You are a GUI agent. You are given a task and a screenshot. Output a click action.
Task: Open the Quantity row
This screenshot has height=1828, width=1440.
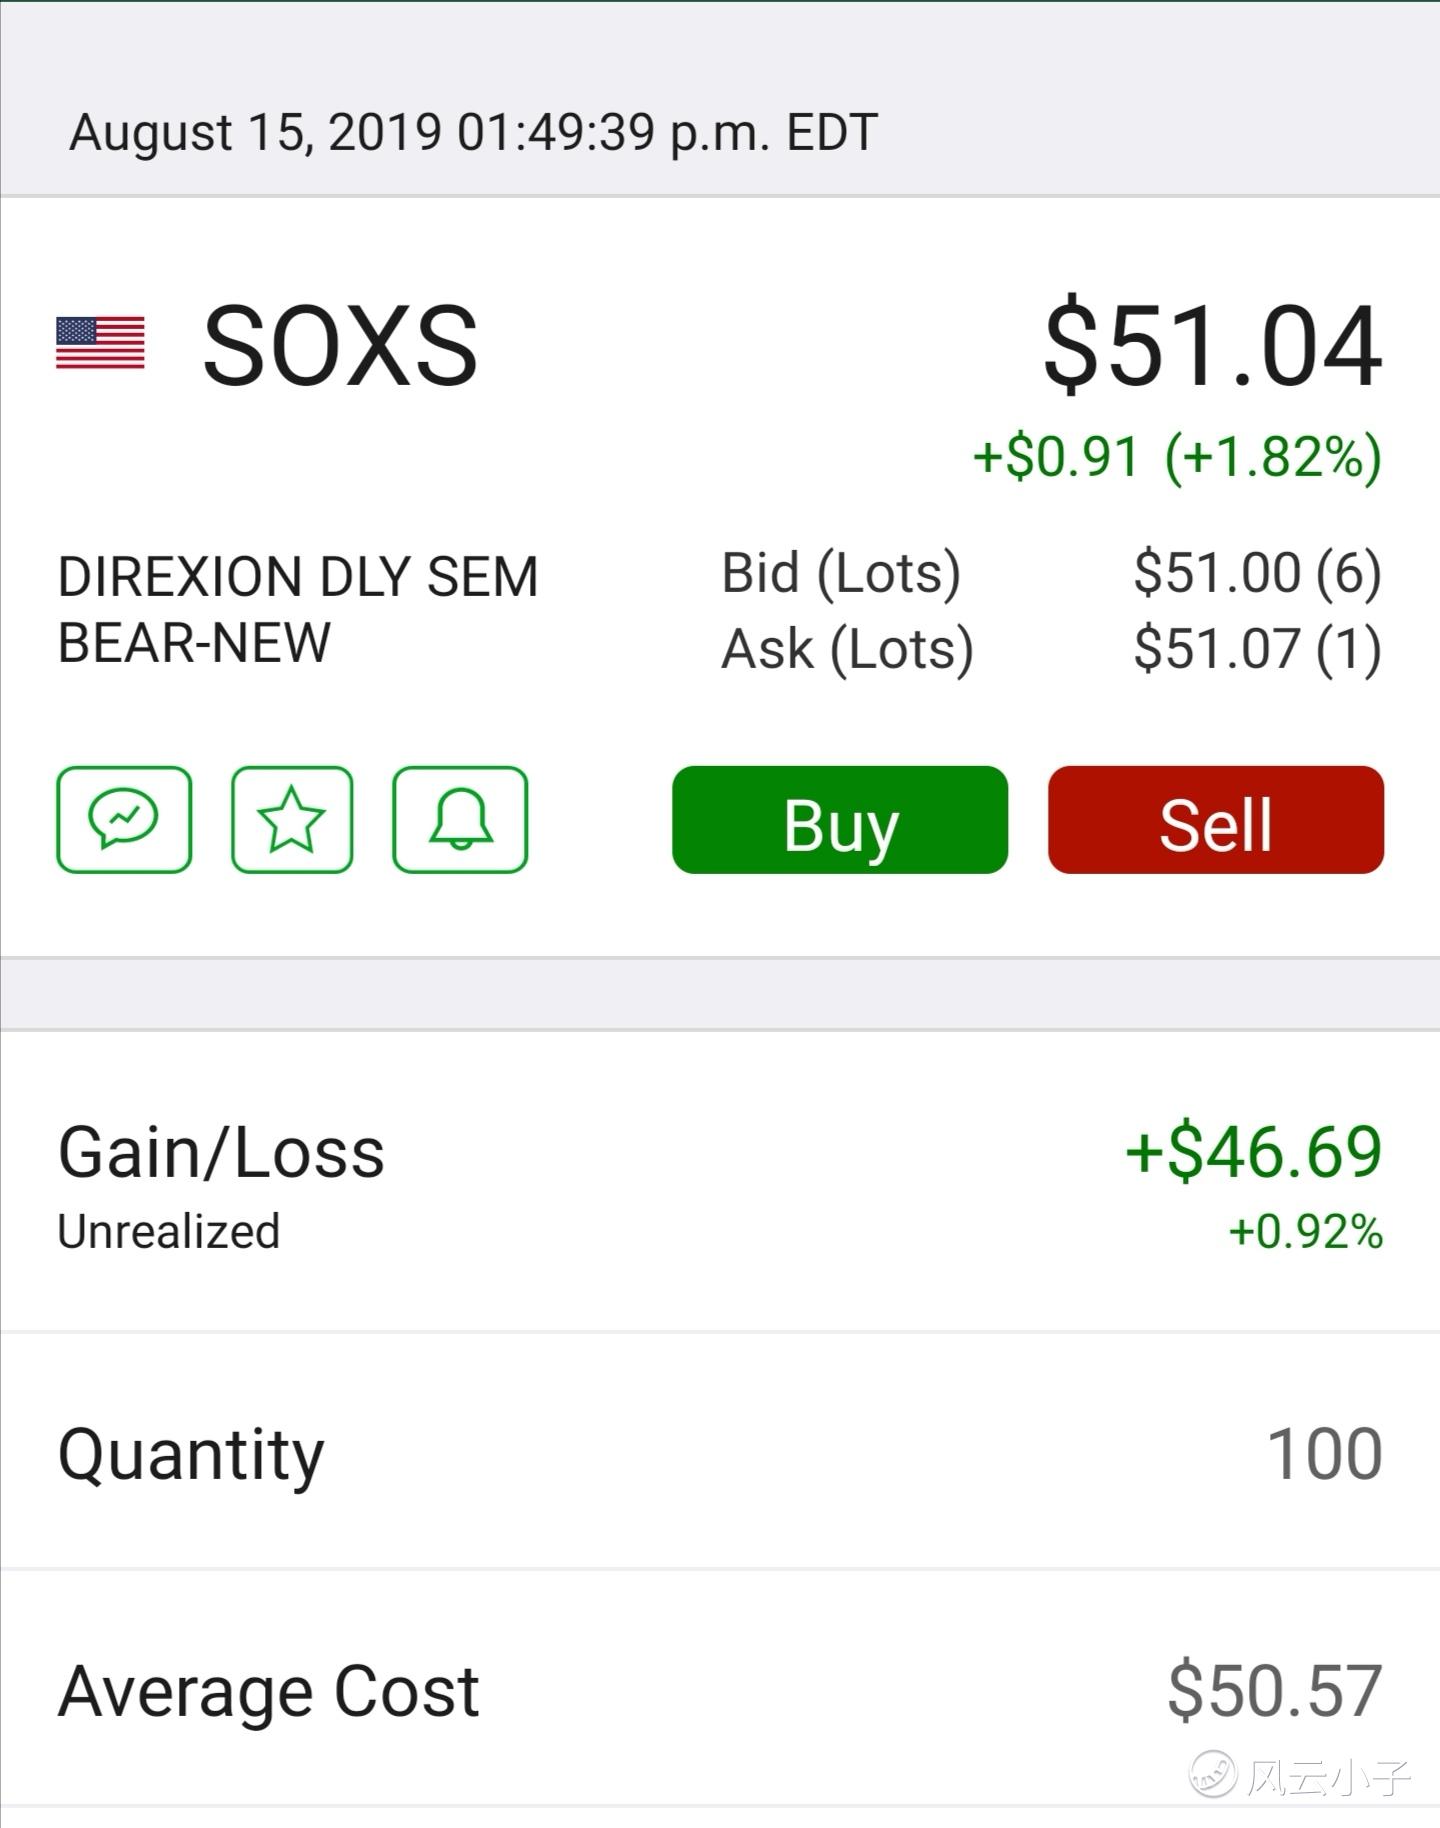[720, 1452]
